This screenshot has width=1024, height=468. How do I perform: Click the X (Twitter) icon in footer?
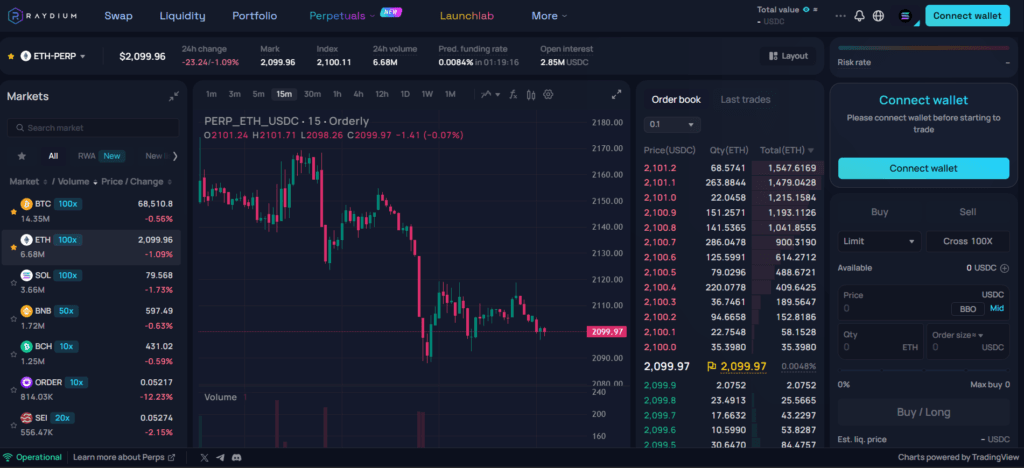coord(204,458)
